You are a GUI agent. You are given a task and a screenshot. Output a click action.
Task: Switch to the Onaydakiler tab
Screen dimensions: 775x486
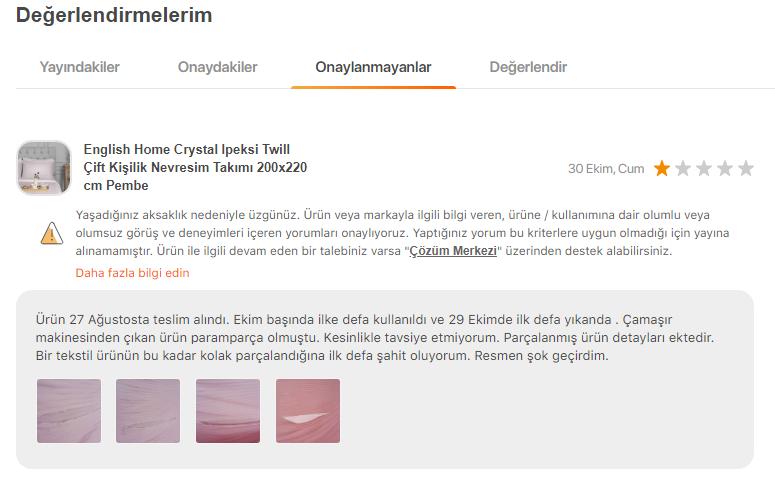[x=217, y=67]
